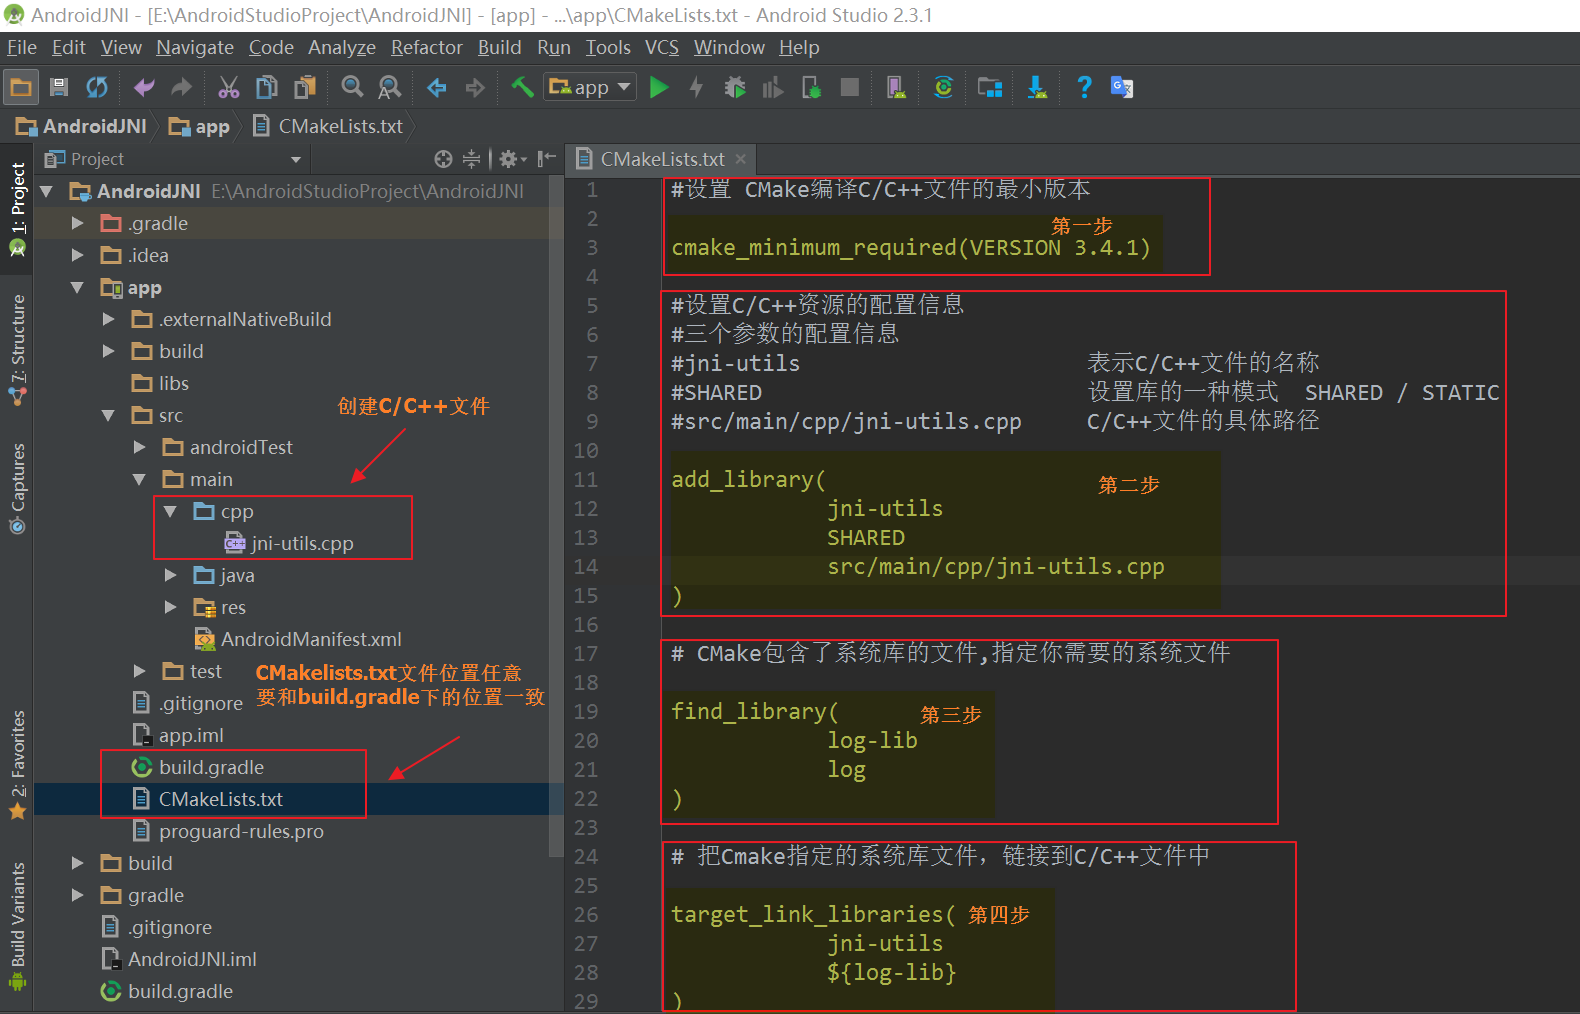Open the Refactor menu
The width and height of the screenshot is (1580, 1014).
coord(427,47)
